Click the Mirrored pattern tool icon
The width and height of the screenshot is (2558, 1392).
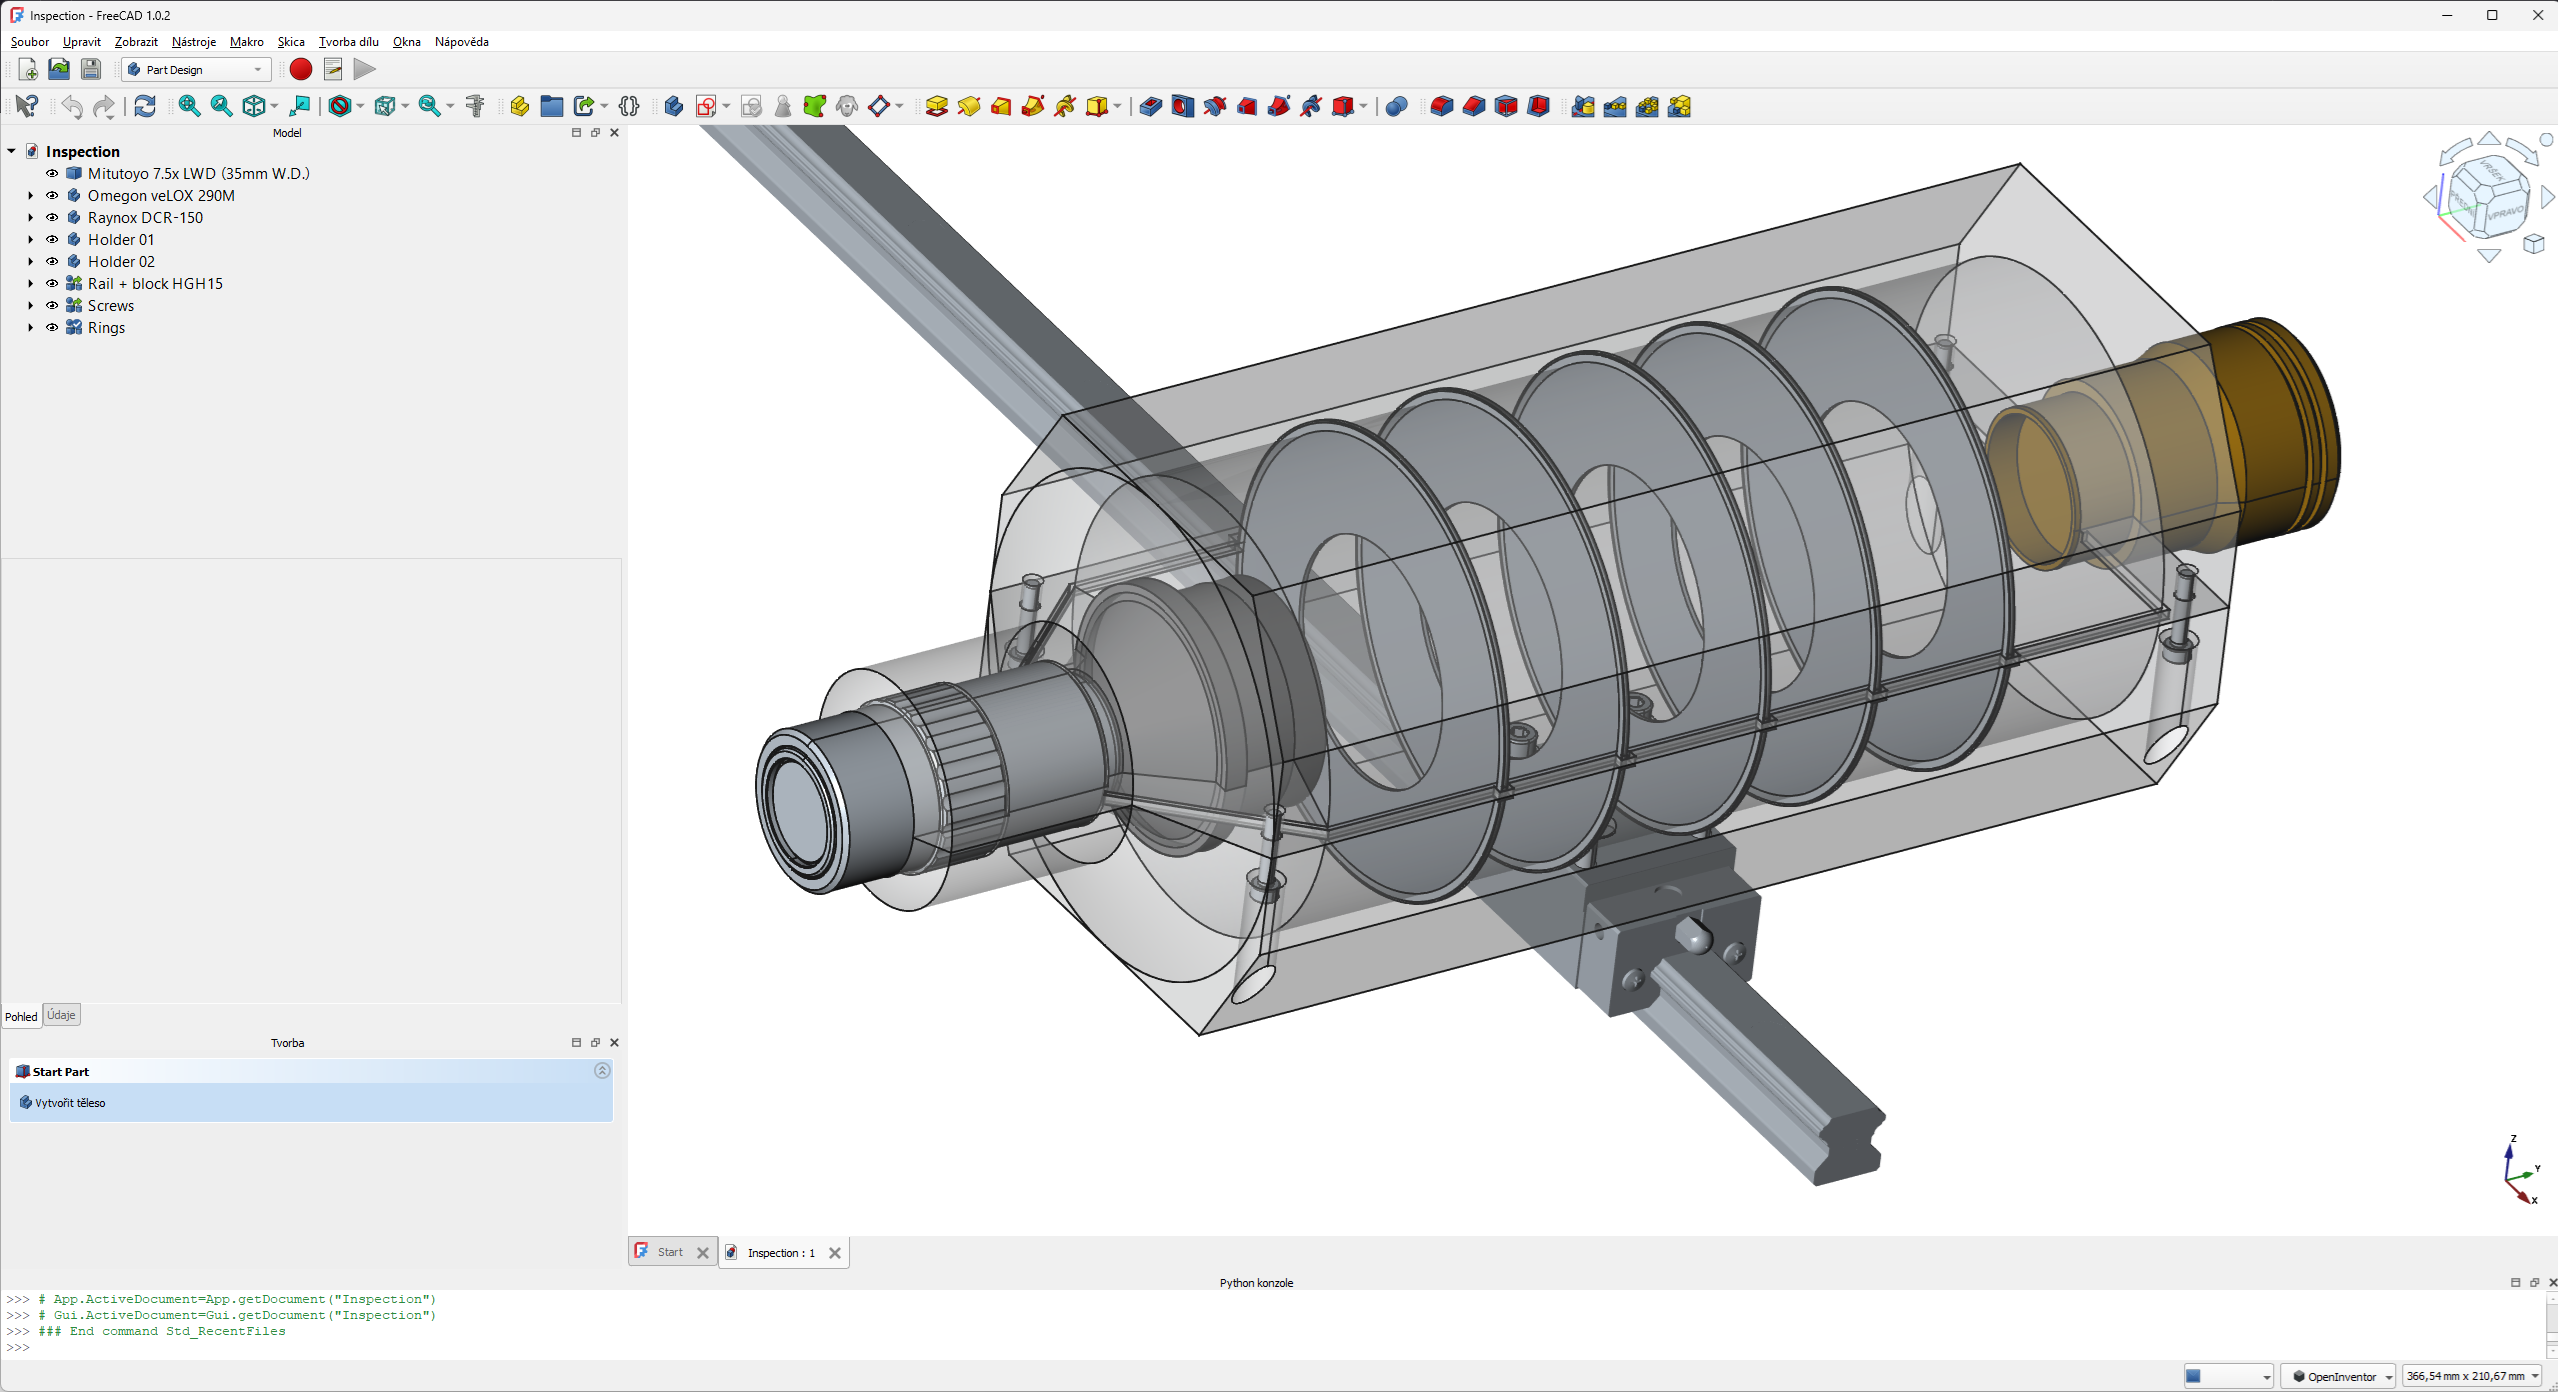tap(1582, 106)
